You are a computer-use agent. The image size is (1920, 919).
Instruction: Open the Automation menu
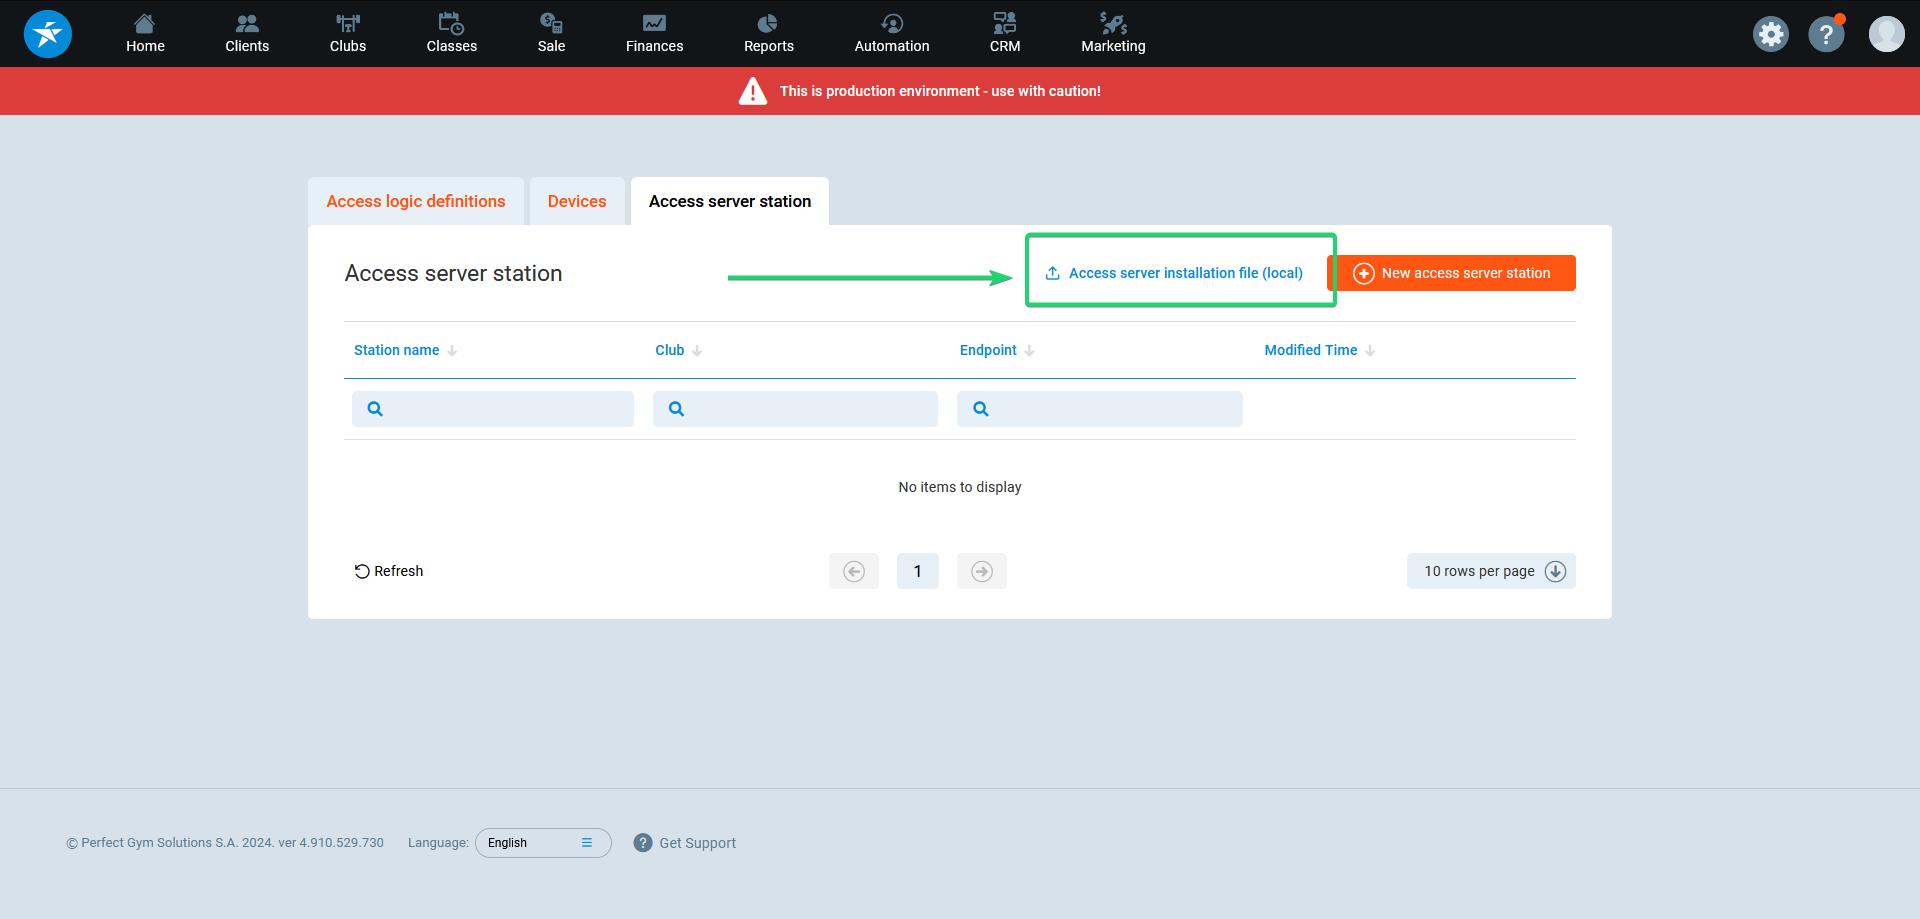(x=891, y=34)
